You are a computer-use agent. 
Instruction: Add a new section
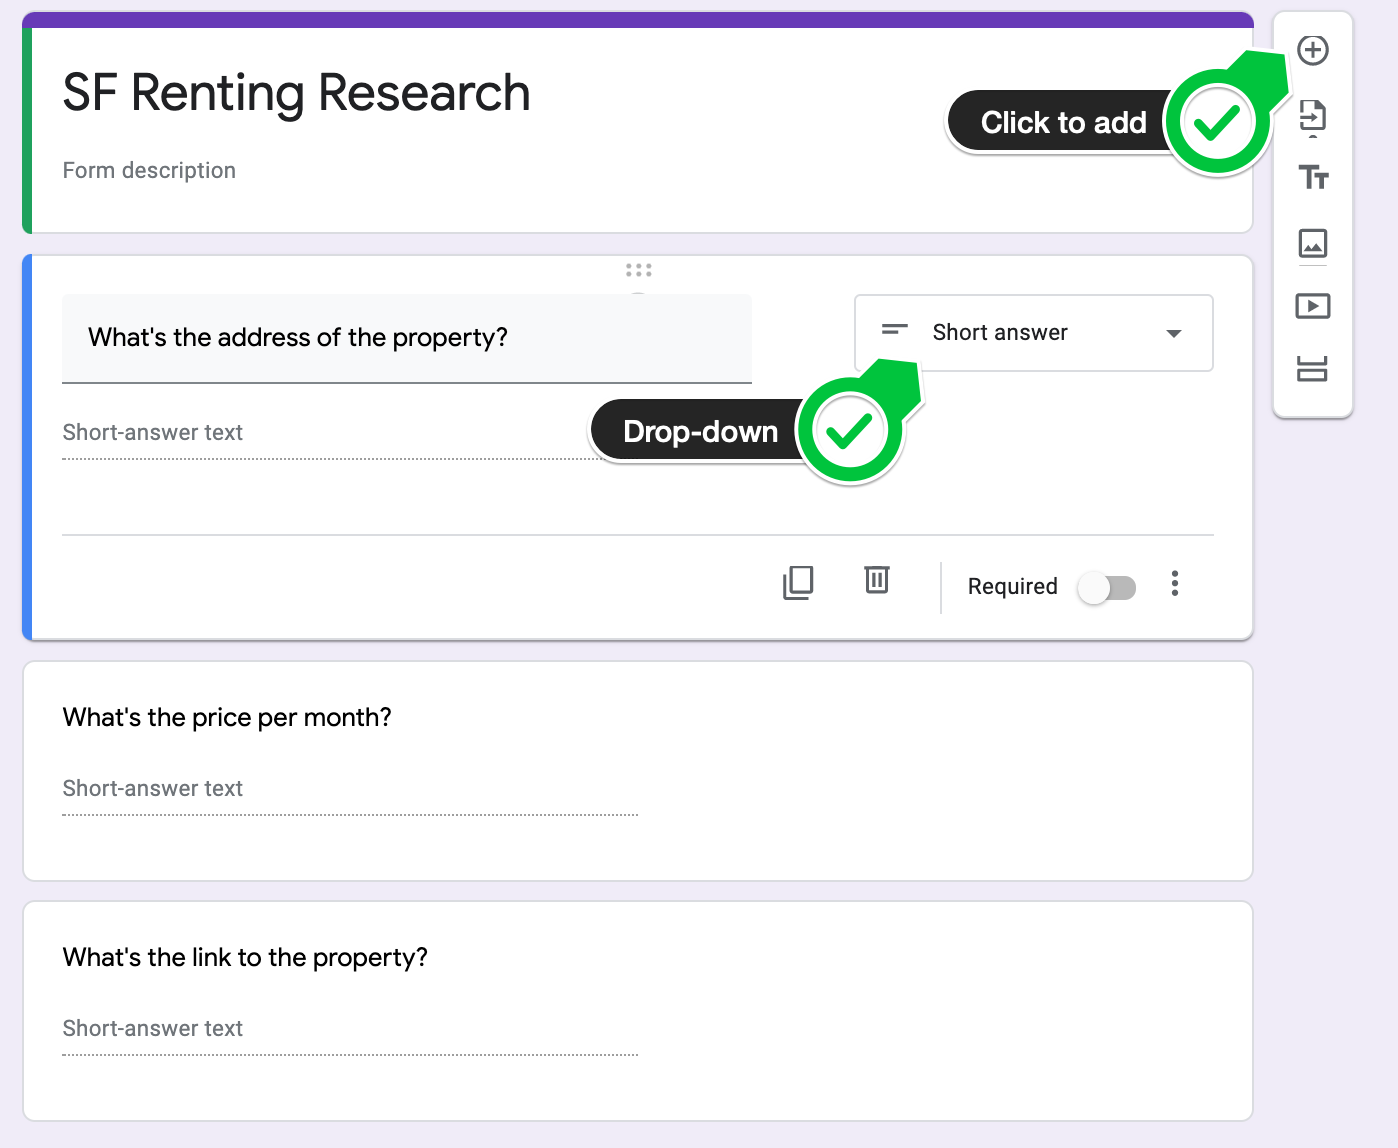pos(1313,369)
